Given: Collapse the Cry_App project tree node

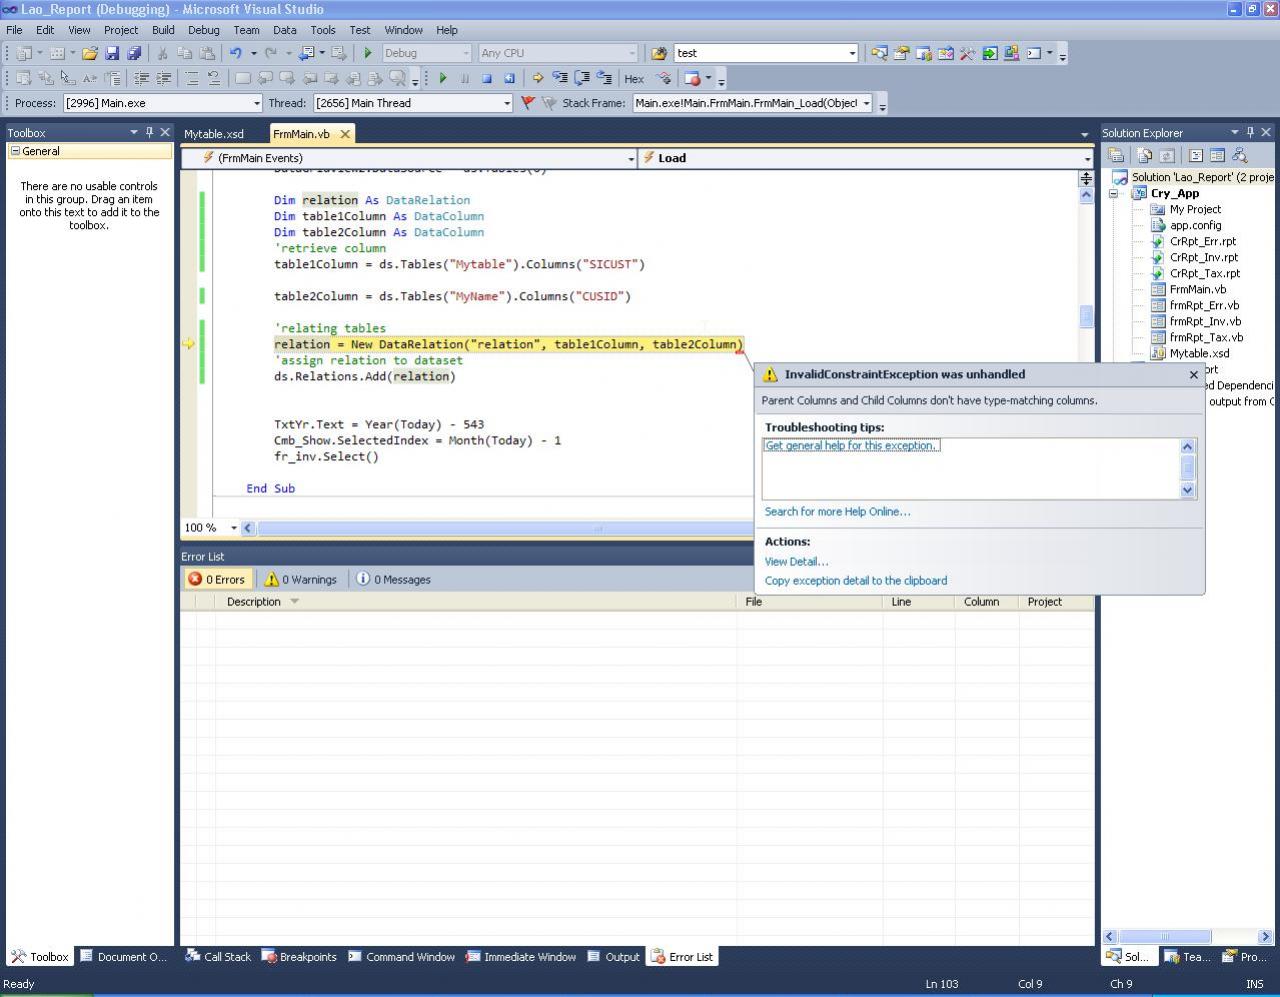Looking at the screenshot, I should 1113,194.
